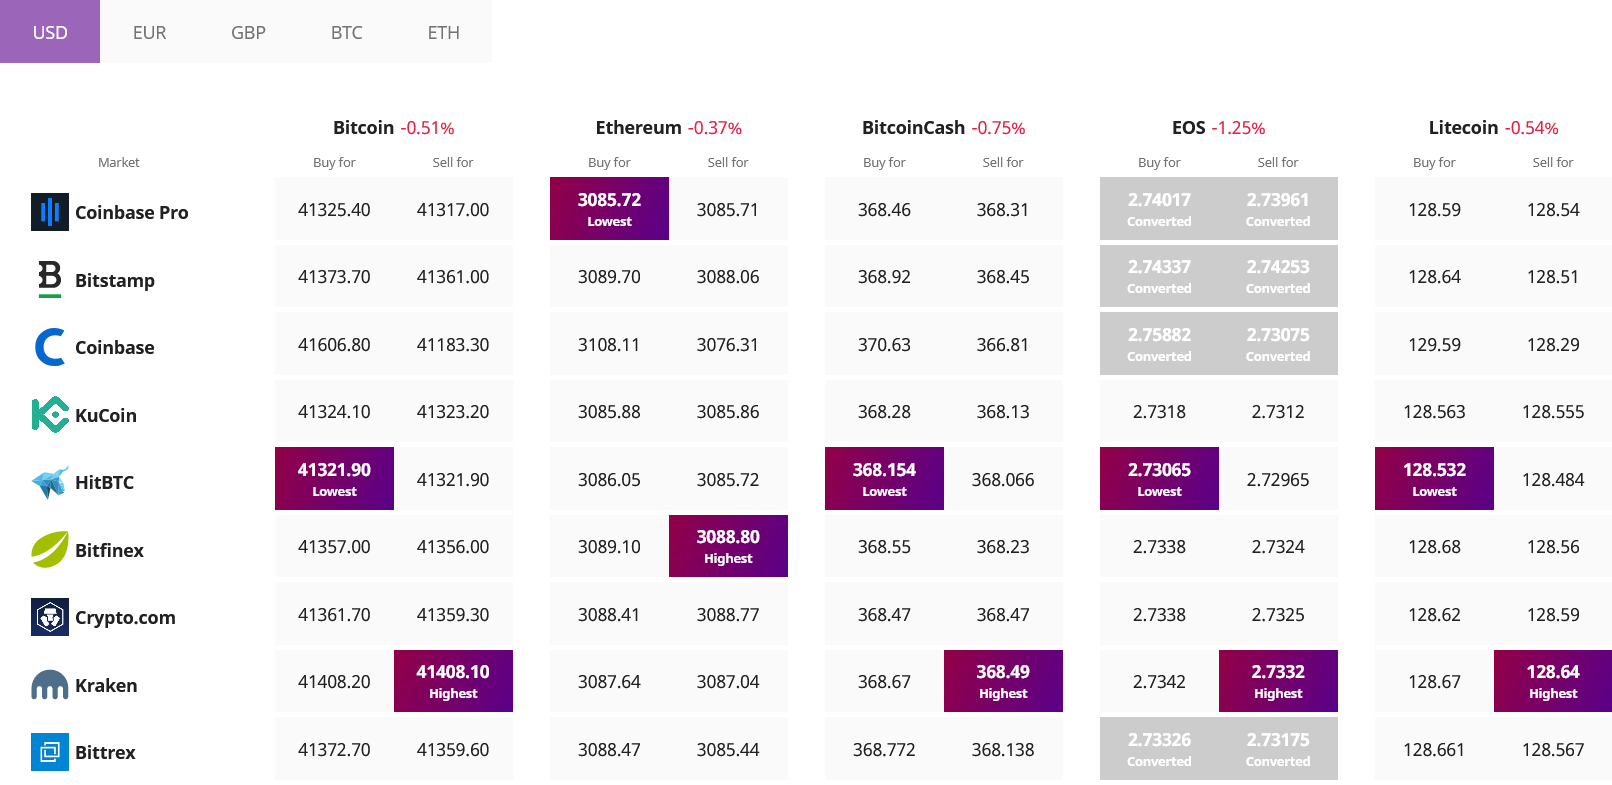Open the Bitfinex market name link
The height and width of the screenshot is (785, 1612).
coord(109,550)
